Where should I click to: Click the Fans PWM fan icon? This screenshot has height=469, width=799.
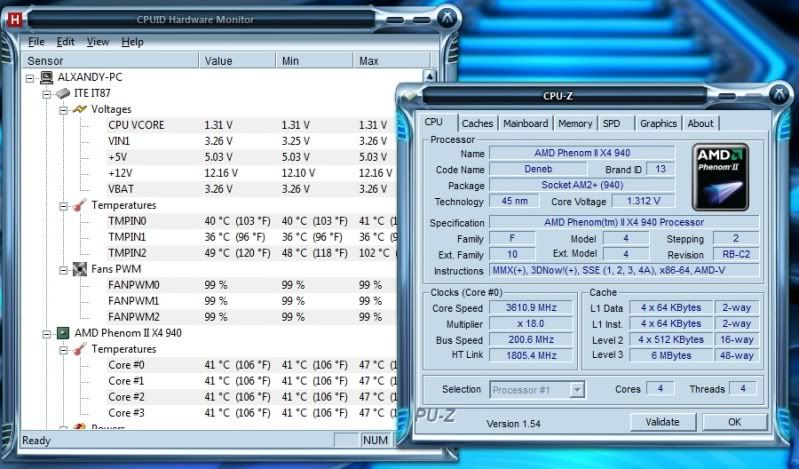pyautogui.click(x=79, y=269)
